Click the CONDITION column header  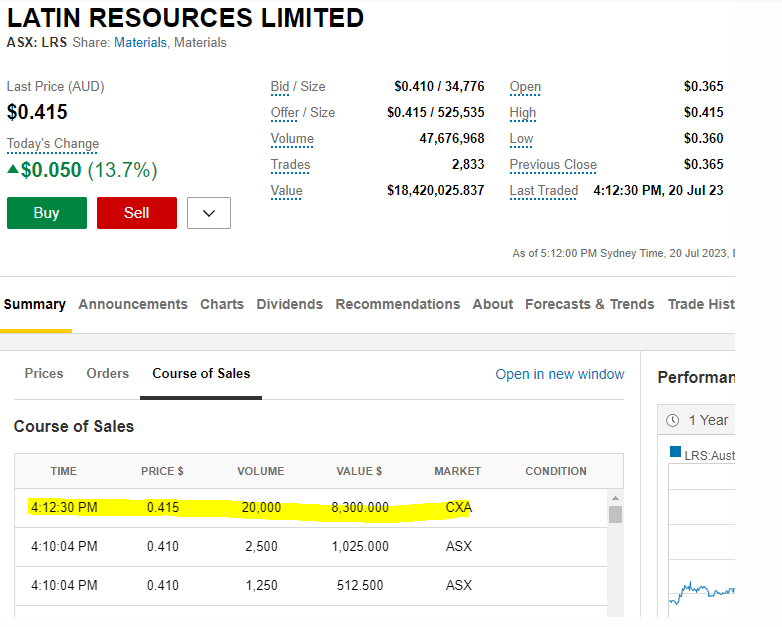tap(556, 471)
